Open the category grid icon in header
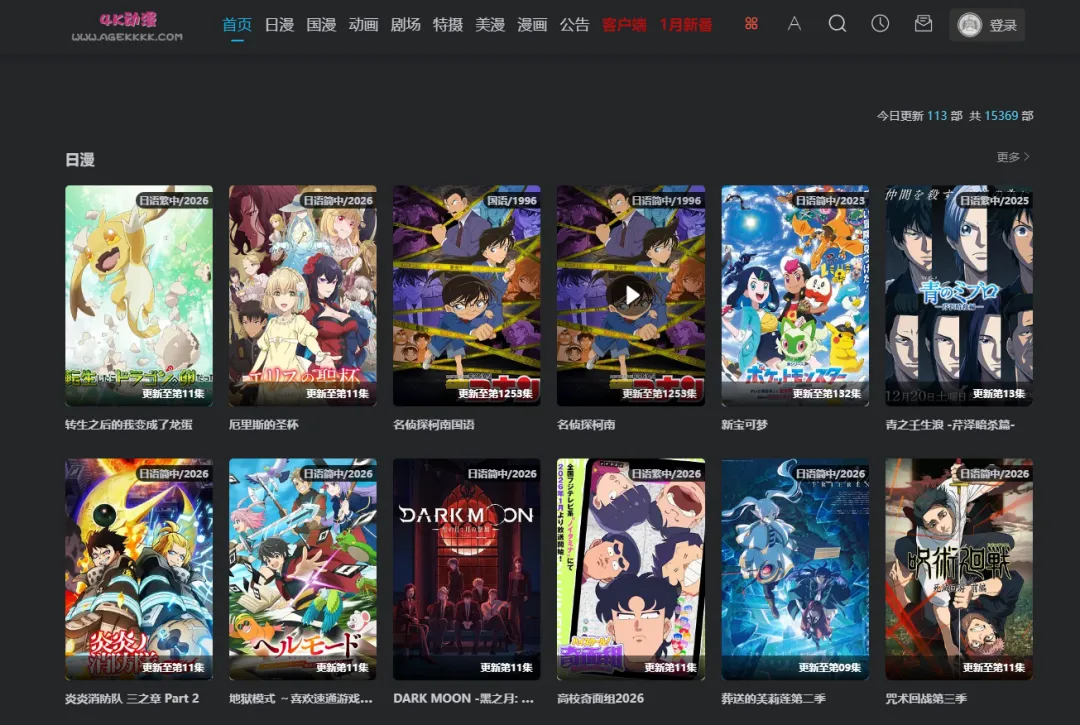 tap(751, 24)
